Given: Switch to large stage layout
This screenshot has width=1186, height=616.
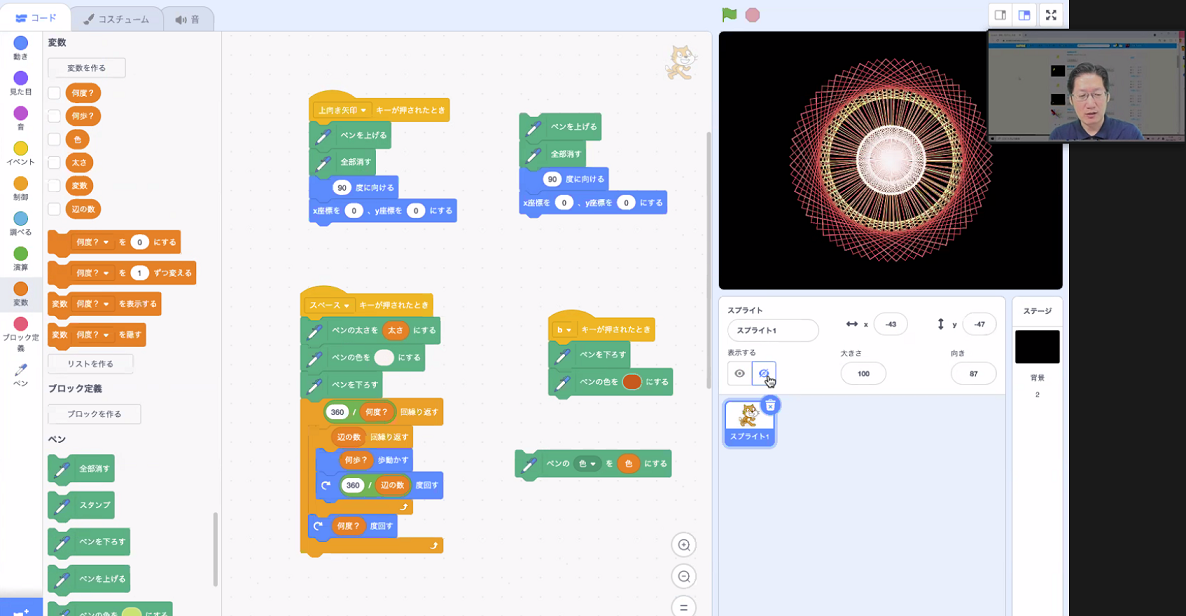Looking at the screenshot, I should pos(1024,15).
